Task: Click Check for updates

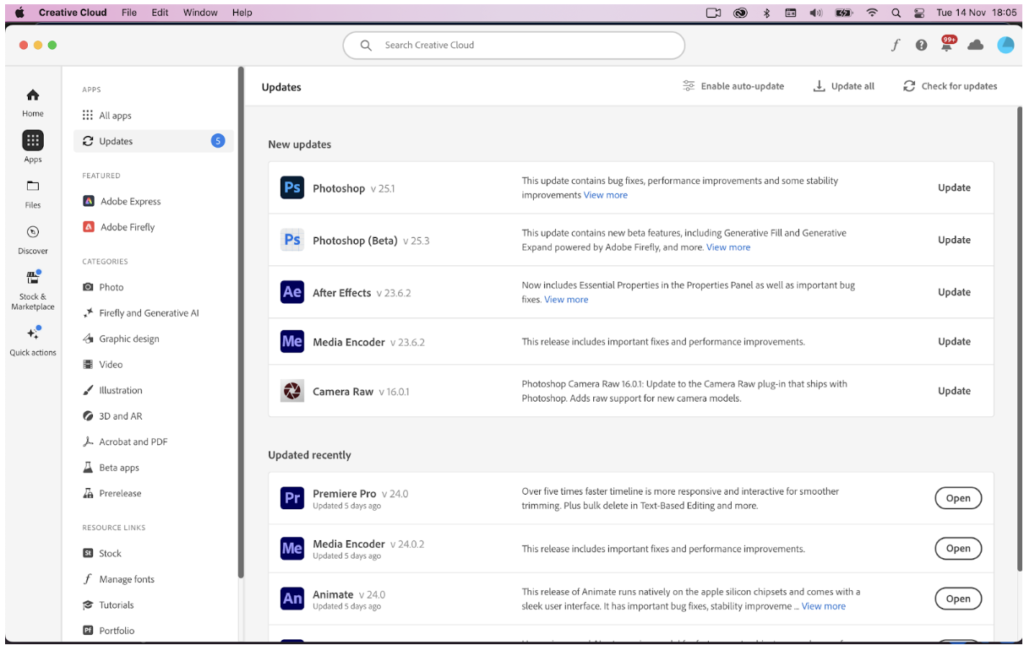Action: coord(950,86)
